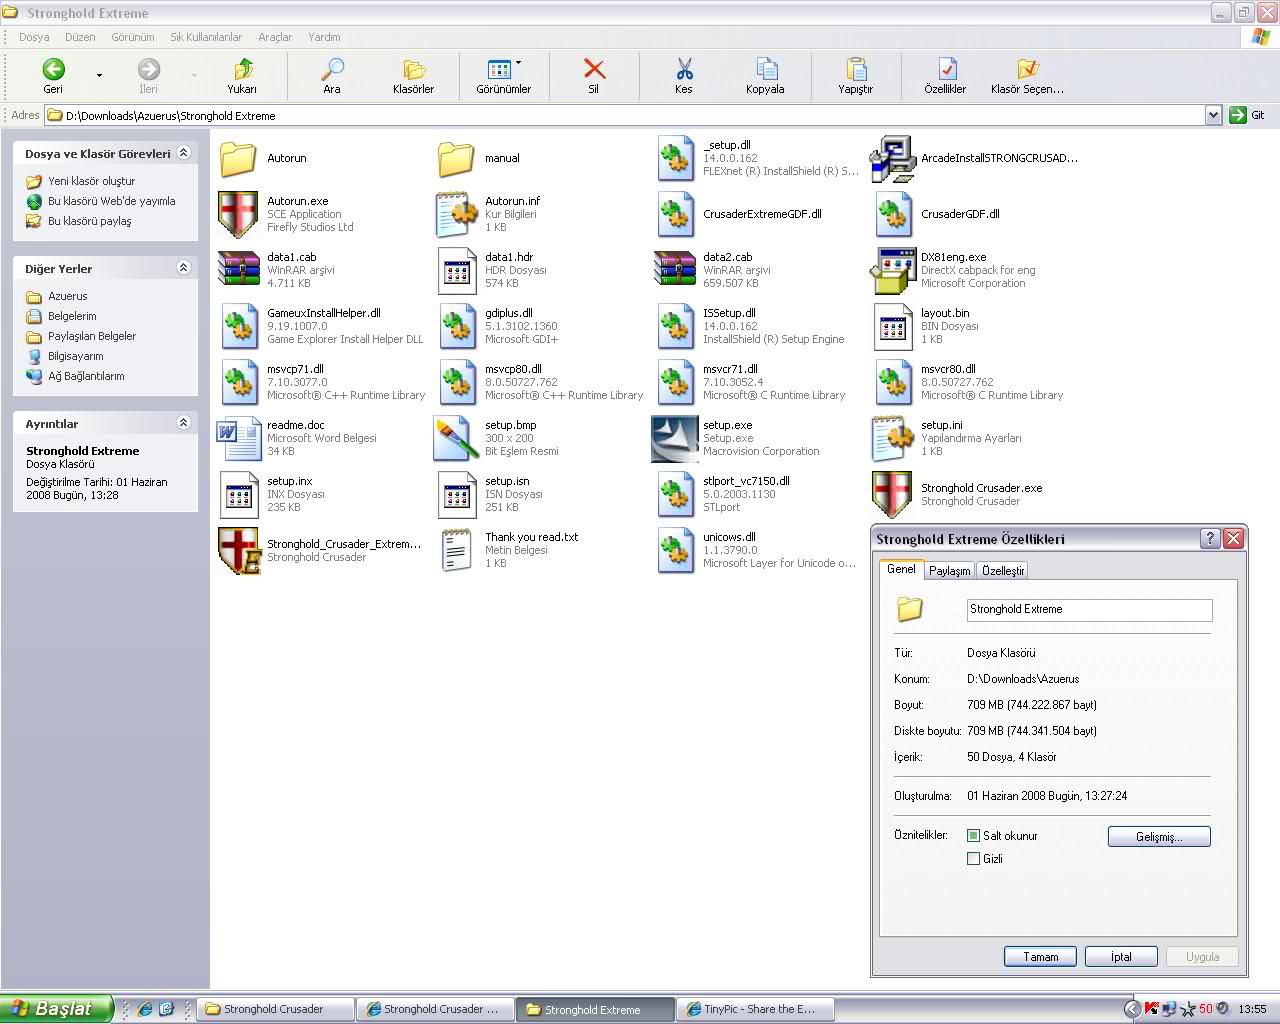Click Yeni klasör oluştur link
This screenshot has width=1280, height=1024.
91,181
